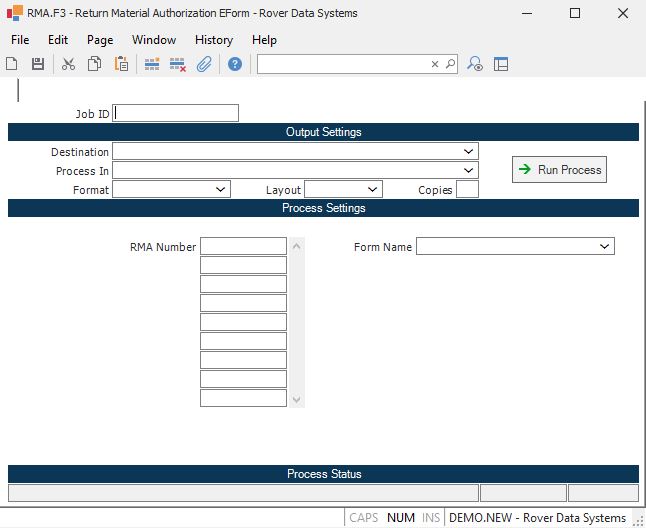
Task: Click the RMA Number list scrollbar down arrow
Action: click(295, 399)
